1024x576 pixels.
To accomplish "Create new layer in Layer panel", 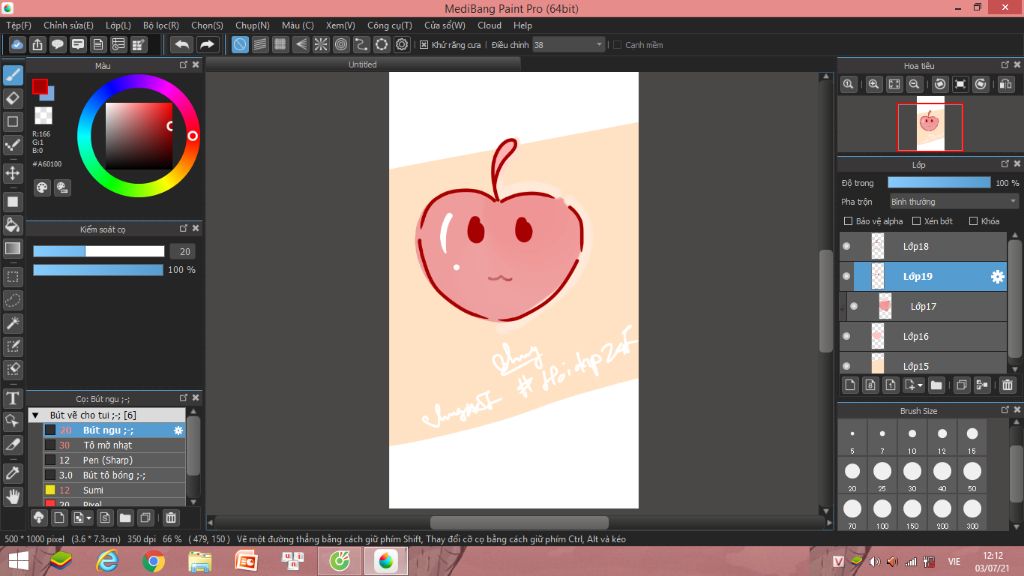I will pyautogui.click(x=850, y=385).
